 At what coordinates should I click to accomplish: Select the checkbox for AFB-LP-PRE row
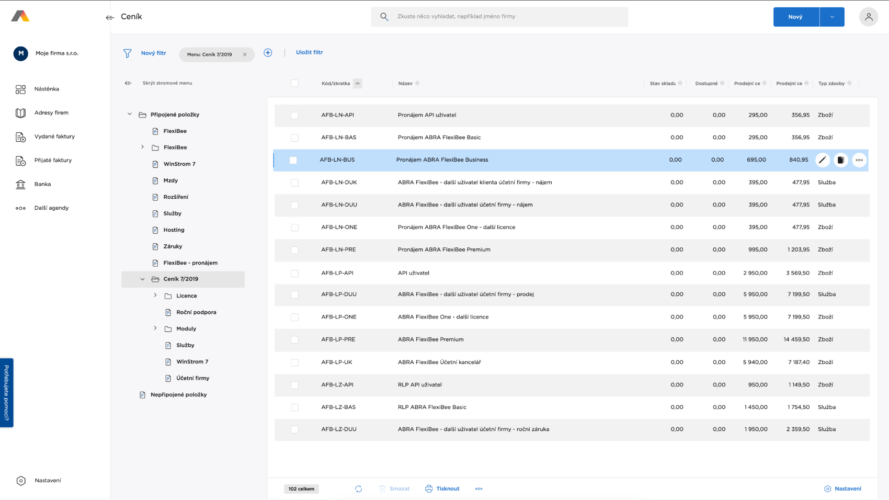(294, 340)
